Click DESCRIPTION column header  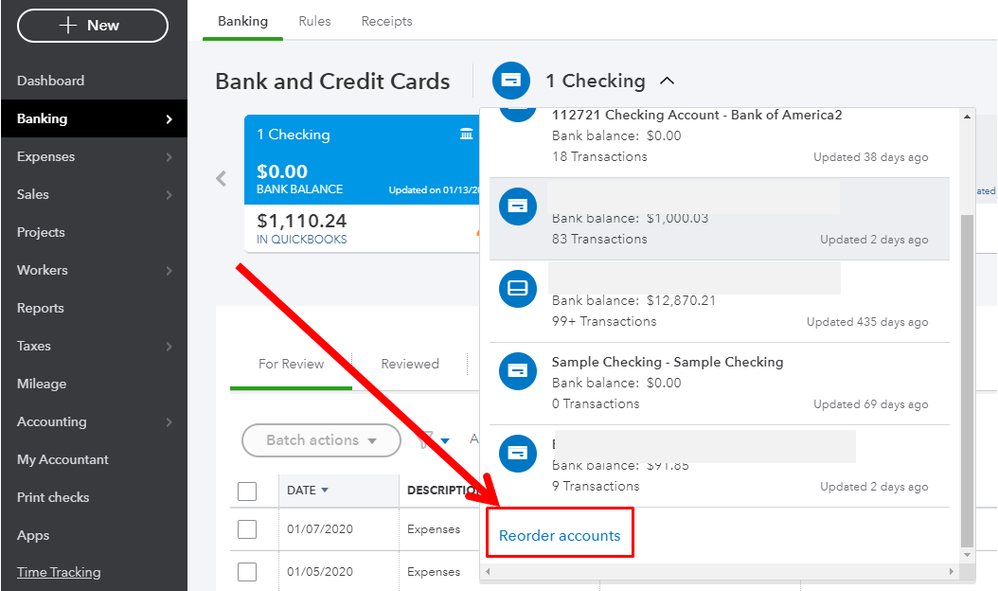(443, 490)
